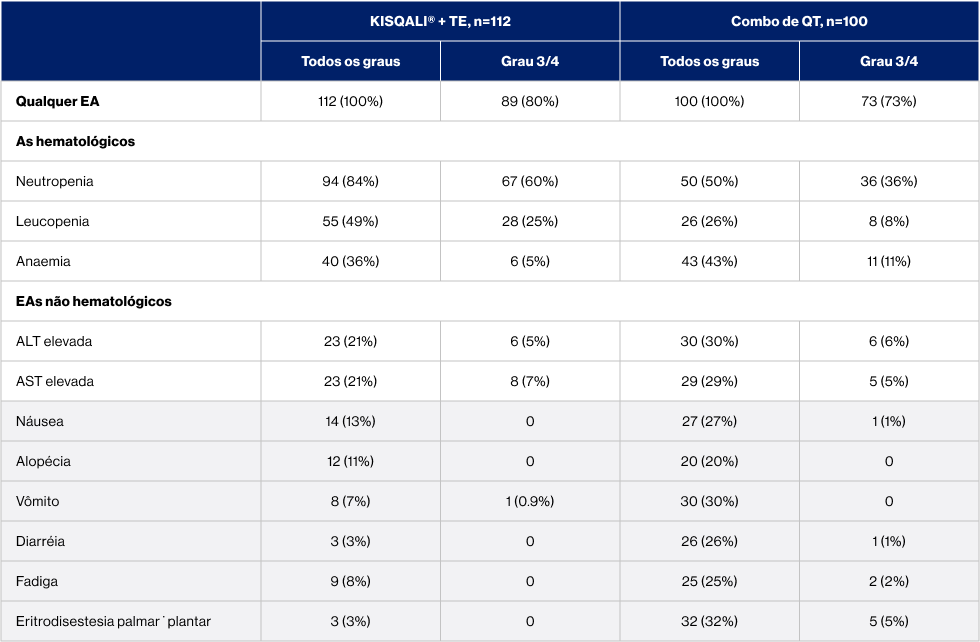The image size is (980, 642).
Task: Click Todos os graus under KISQALI header
Action: coord(350,61)
